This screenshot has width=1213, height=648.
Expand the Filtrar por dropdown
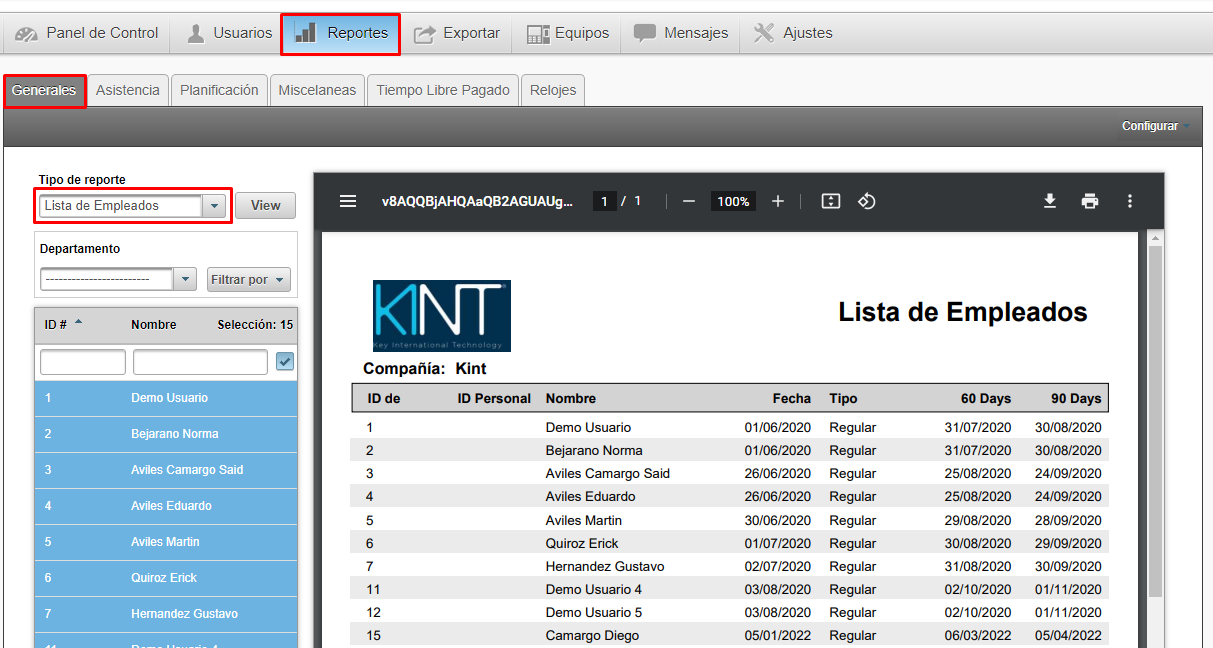coord(248,280)
